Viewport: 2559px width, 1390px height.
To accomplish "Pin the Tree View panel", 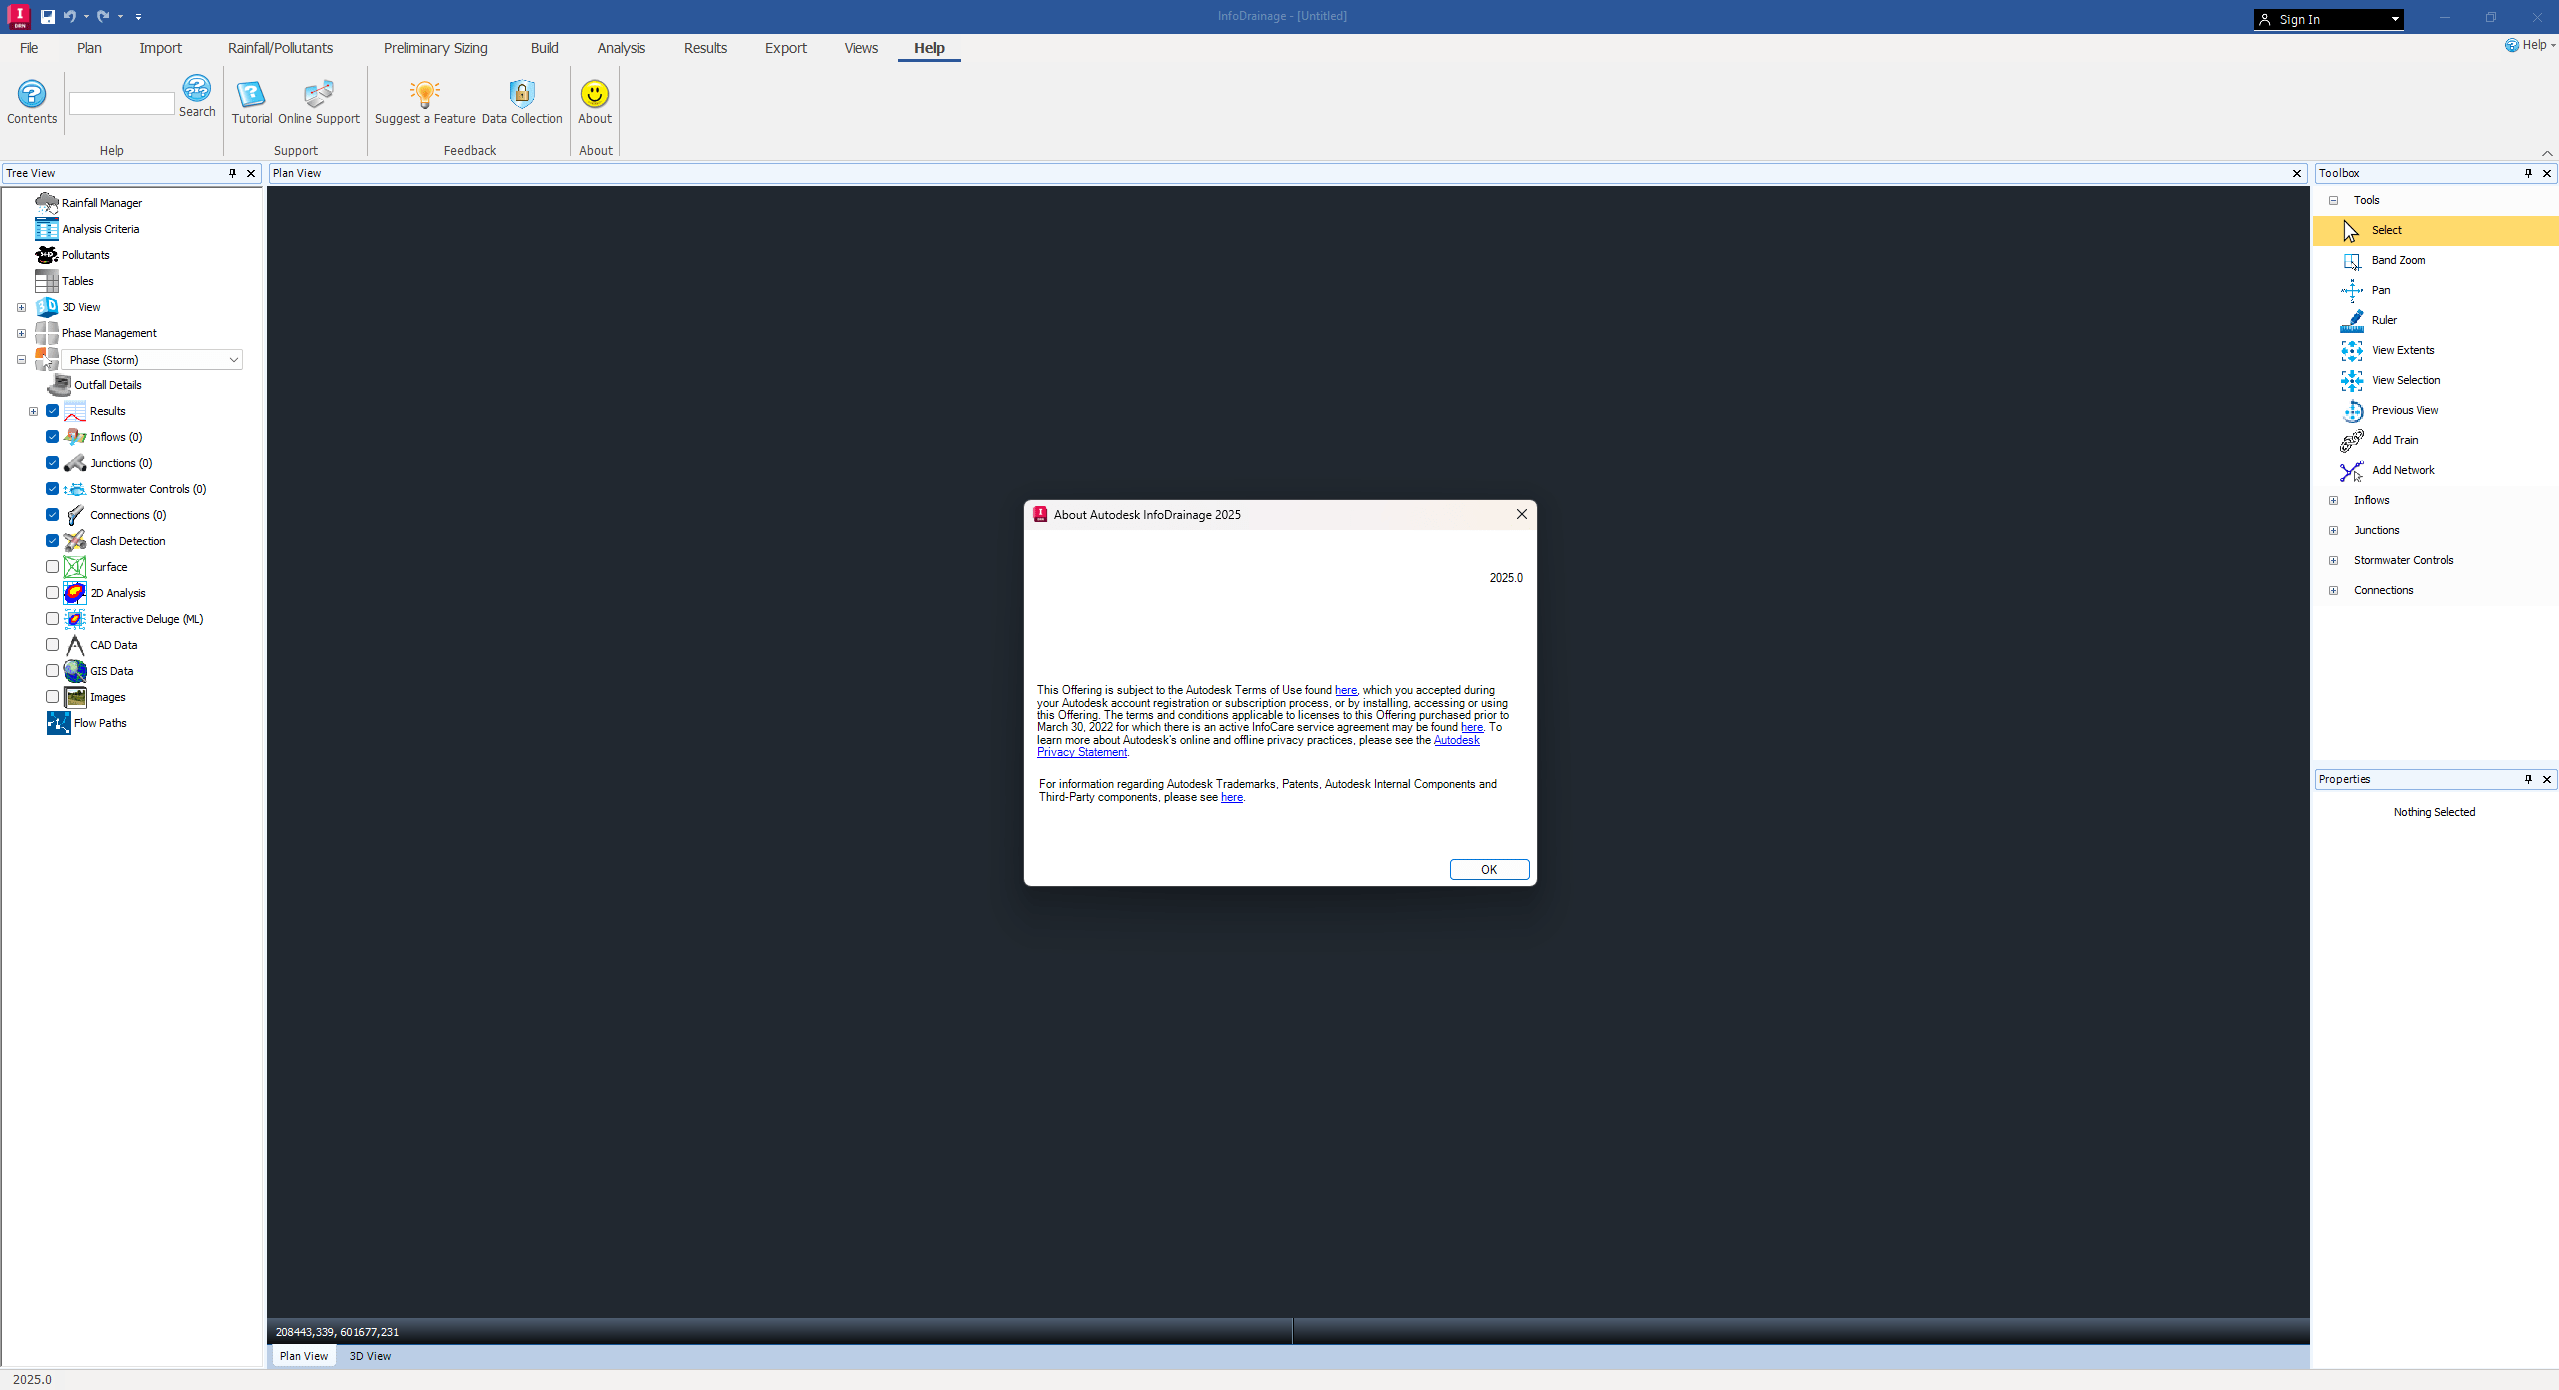I will tap(232, 173).
